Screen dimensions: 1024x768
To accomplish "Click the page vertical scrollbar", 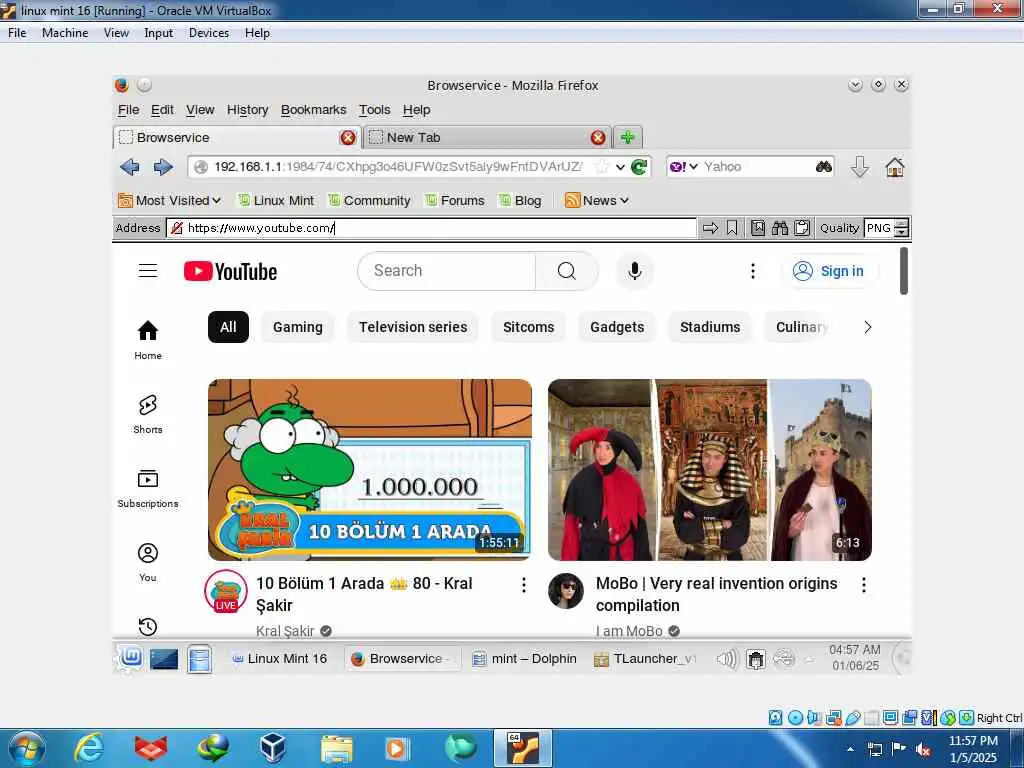I will coord(904,271).
